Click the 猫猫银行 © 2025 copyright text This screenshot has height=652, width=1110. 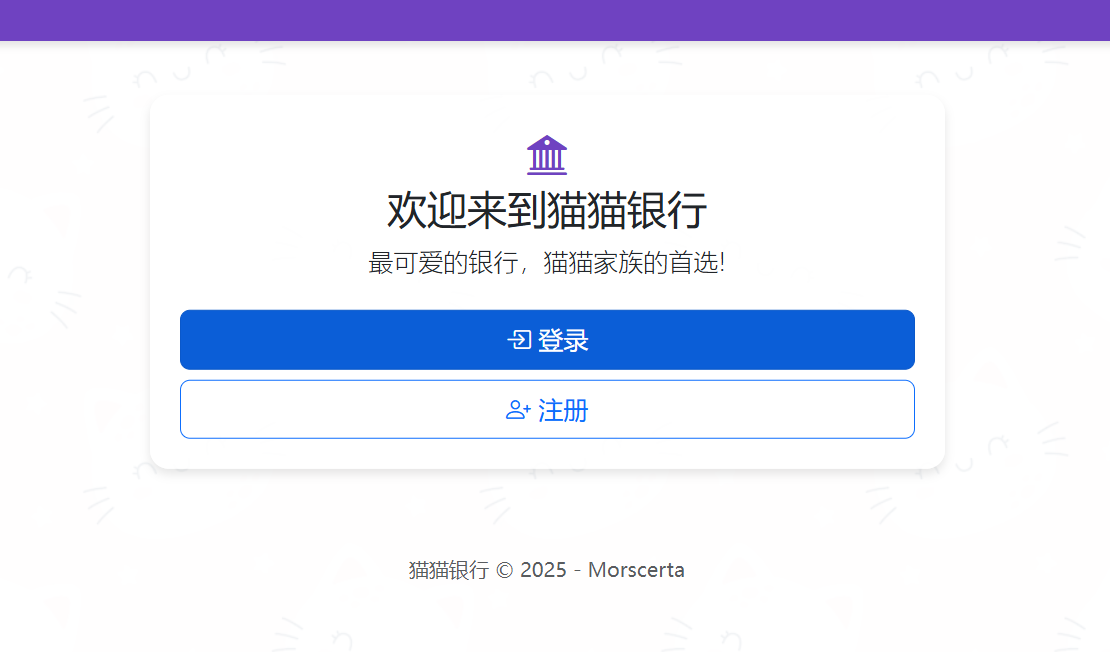(x=480, y=569)
